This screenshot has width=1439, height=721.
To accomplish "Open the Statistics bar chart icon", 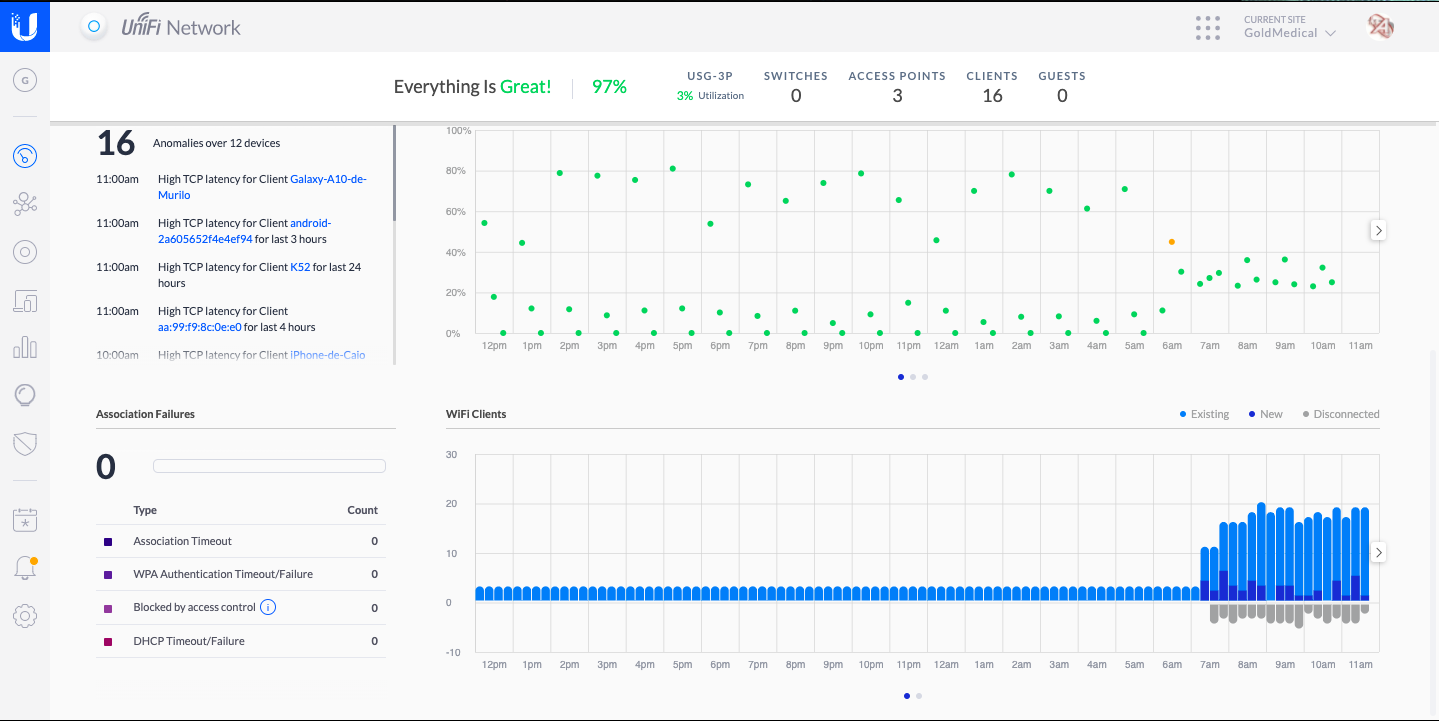I will 25,347.
